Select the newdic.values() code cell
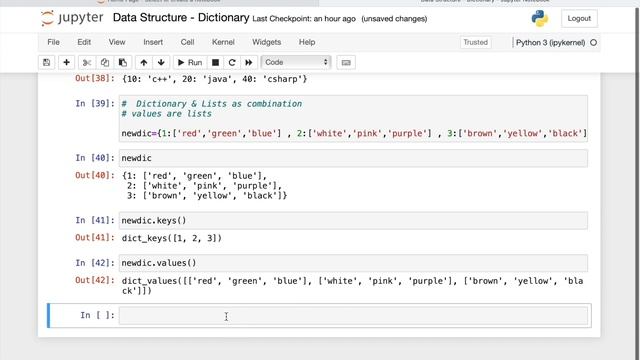 pyautogui.click(x=353, y=263)
